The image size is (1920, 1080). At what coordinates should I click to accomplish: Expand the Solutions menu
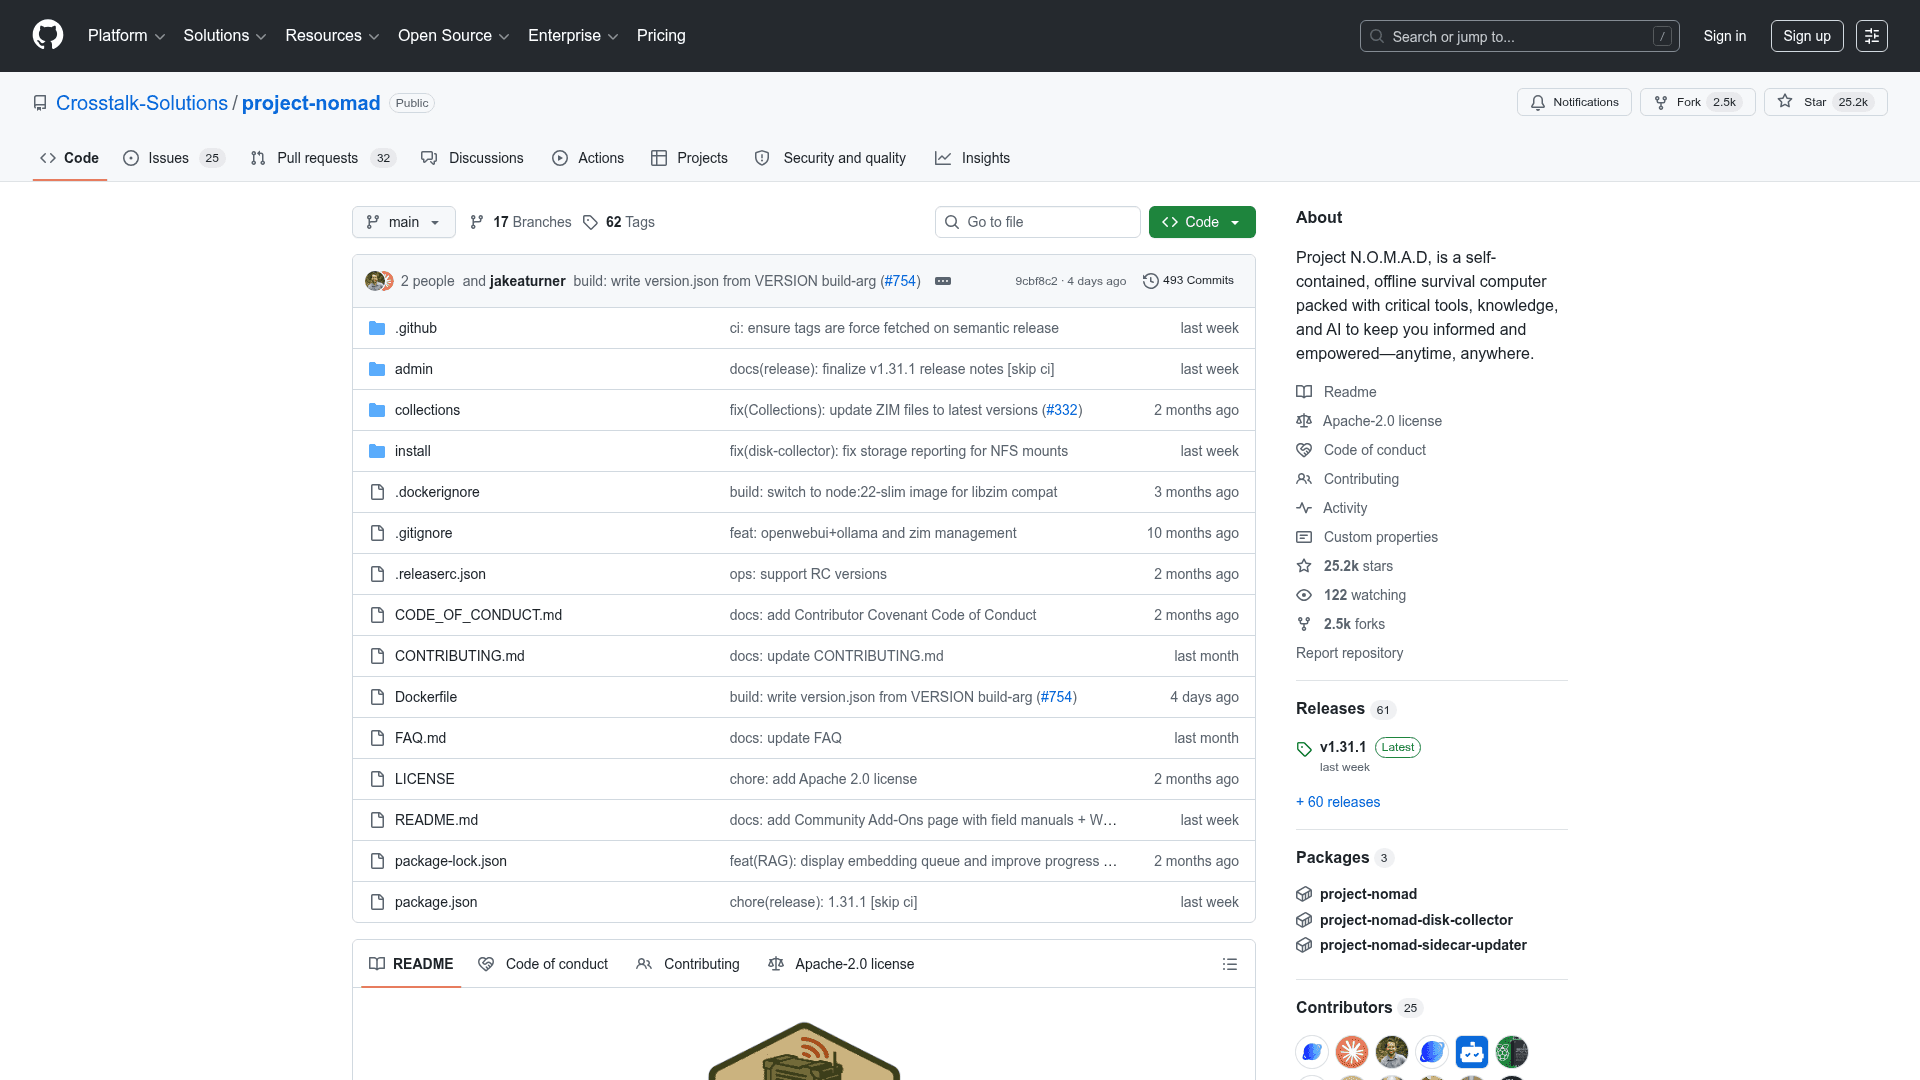click(224, 36)
